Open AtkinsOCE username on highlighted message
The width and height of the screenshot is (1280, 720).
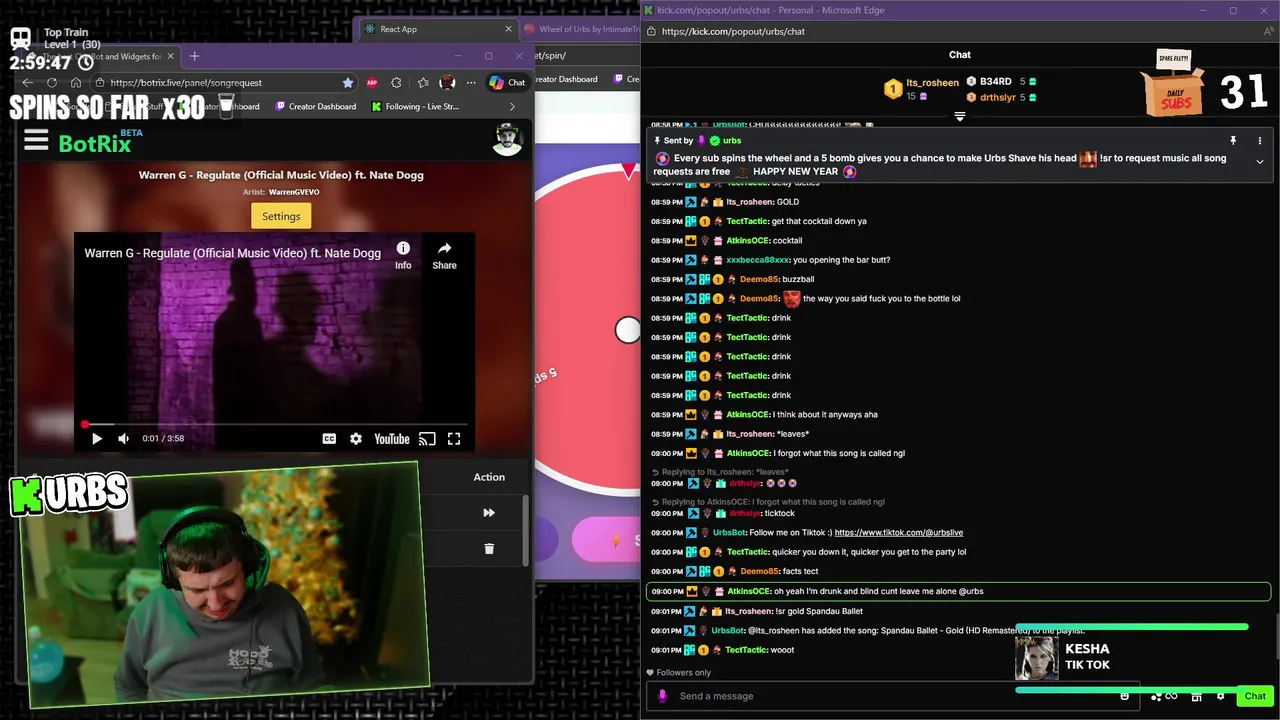click(748, 591)
